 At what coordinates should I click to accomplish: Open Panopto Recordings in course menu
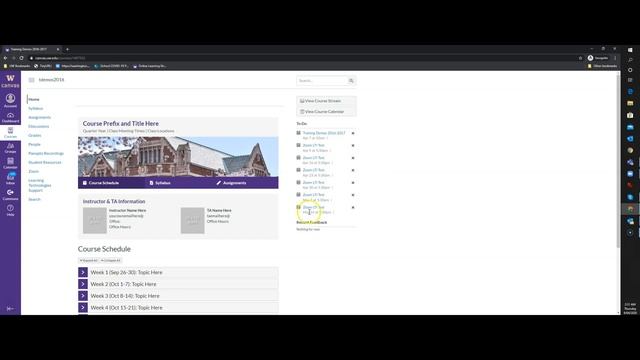[46, 153]
